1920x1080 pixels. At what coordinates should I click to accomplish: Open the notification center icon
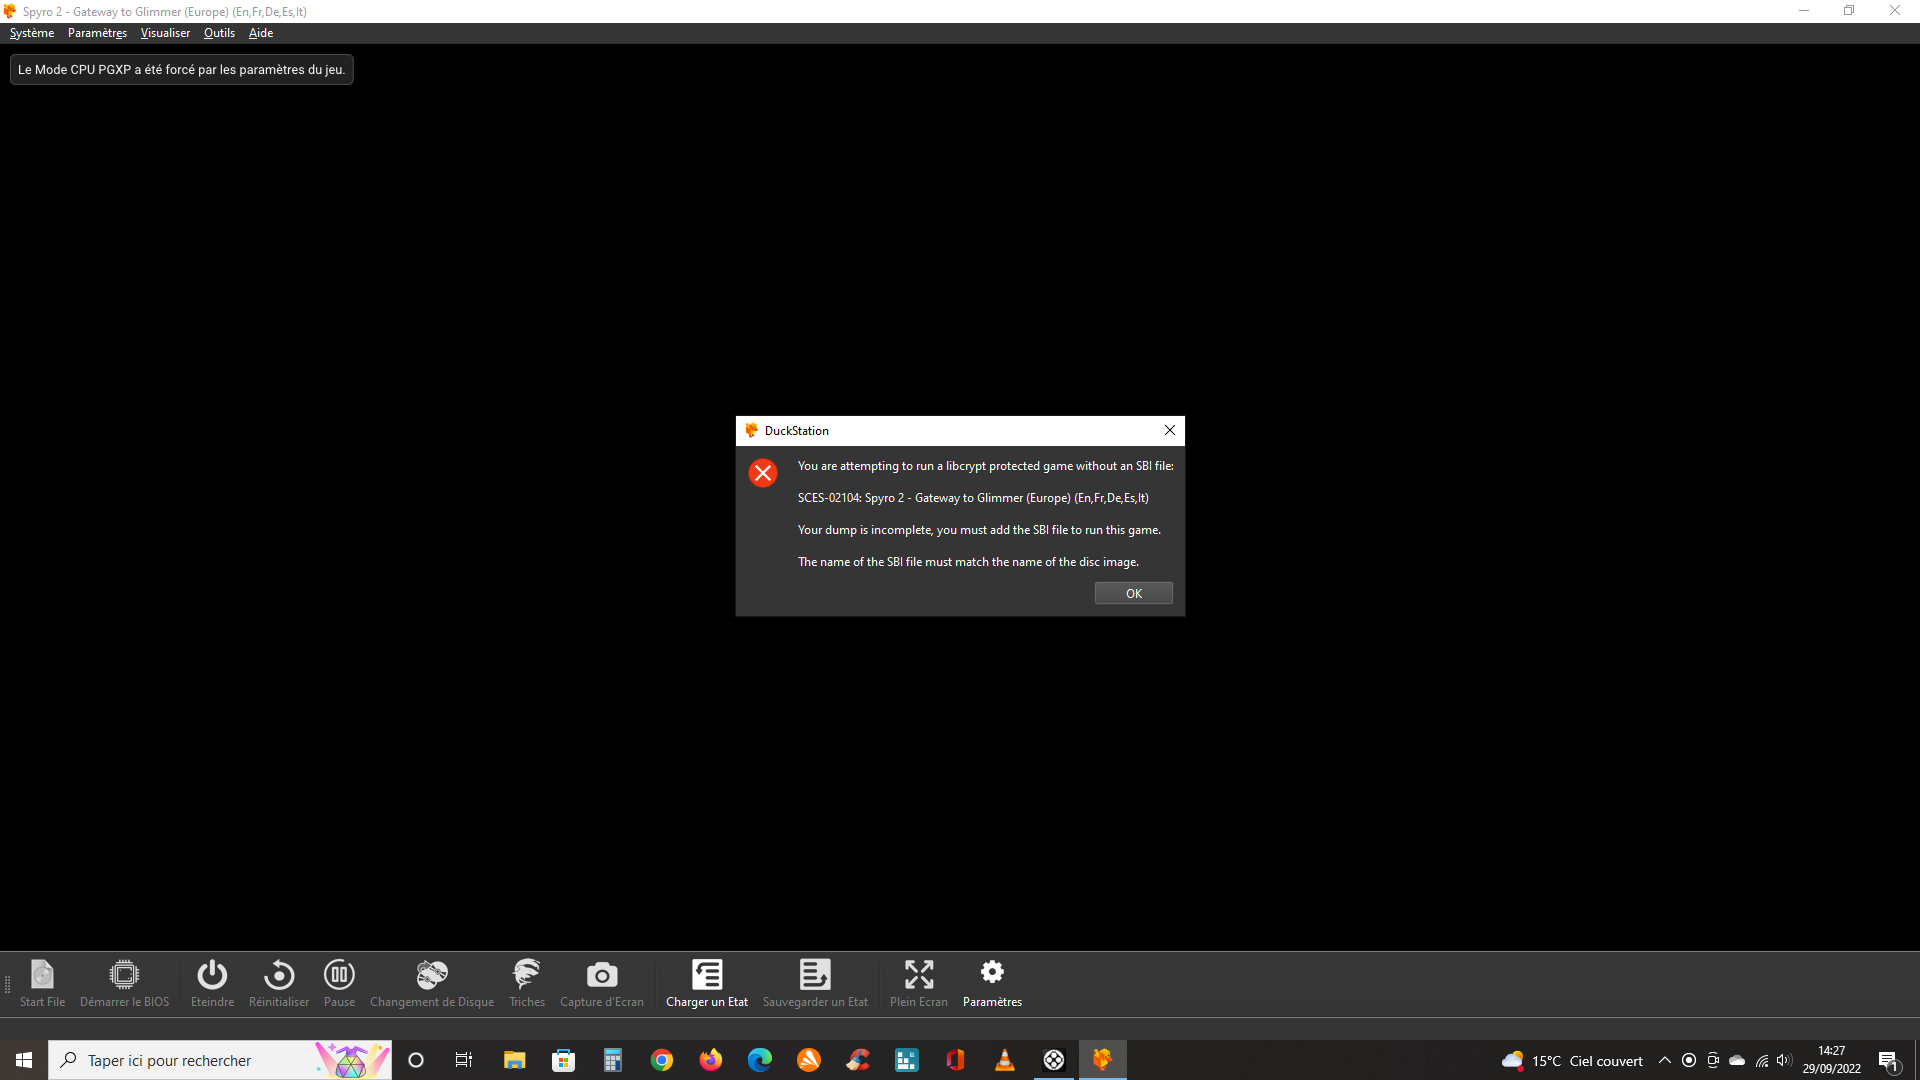coord(1889,1060)
